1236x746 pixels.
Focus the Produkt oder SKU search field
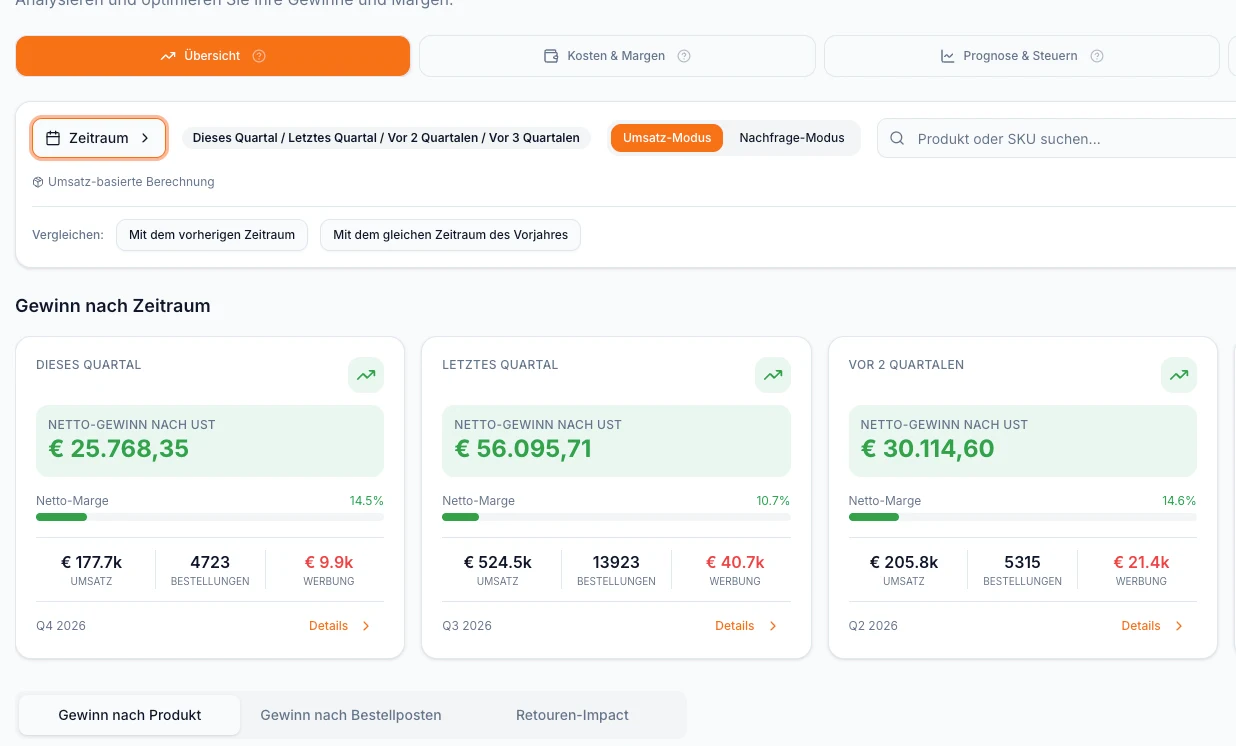(x=1056, y=139)
